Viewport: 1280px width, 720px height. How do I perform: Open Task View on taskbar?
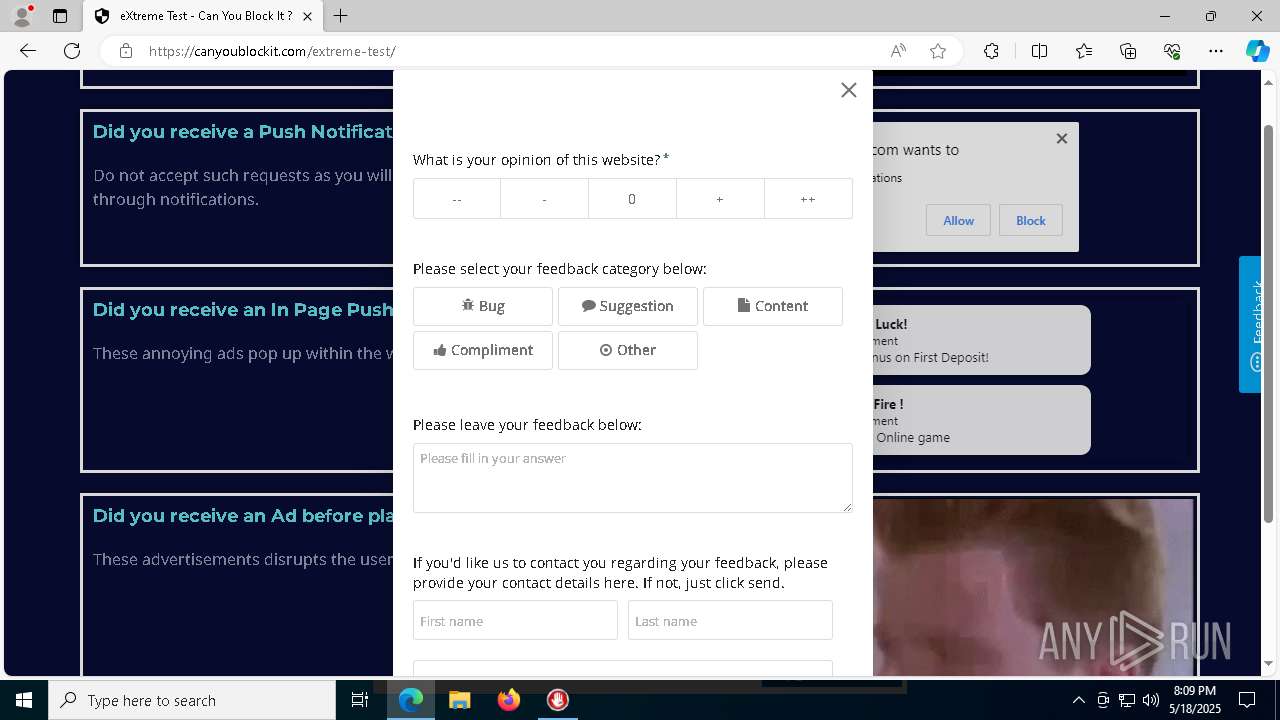(x=360, y=700)
